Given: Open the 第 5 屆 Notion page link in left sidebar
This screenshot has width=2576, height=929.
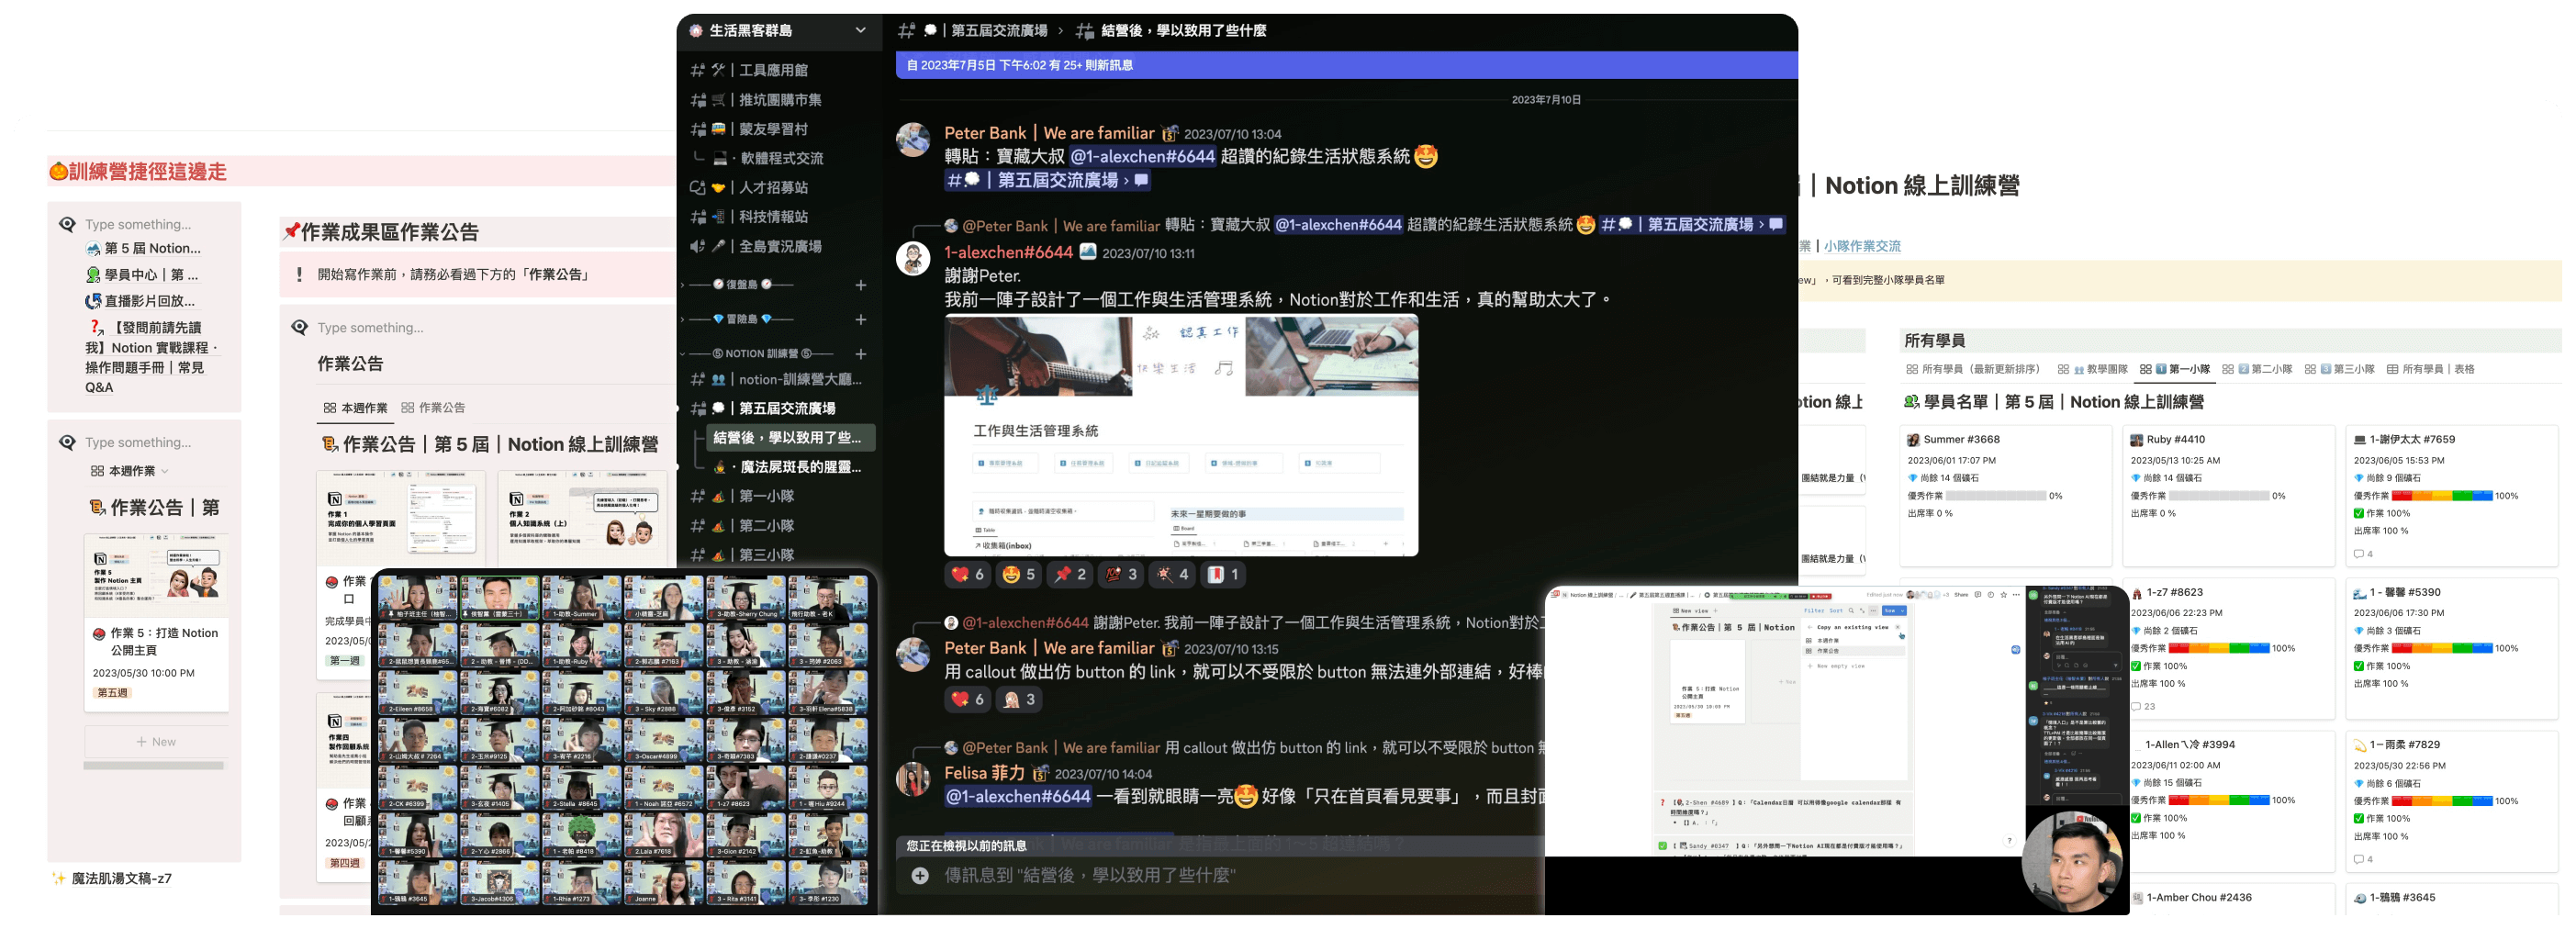Looking at the screenshot, I should pyautogui.click(x=143, y=249).
